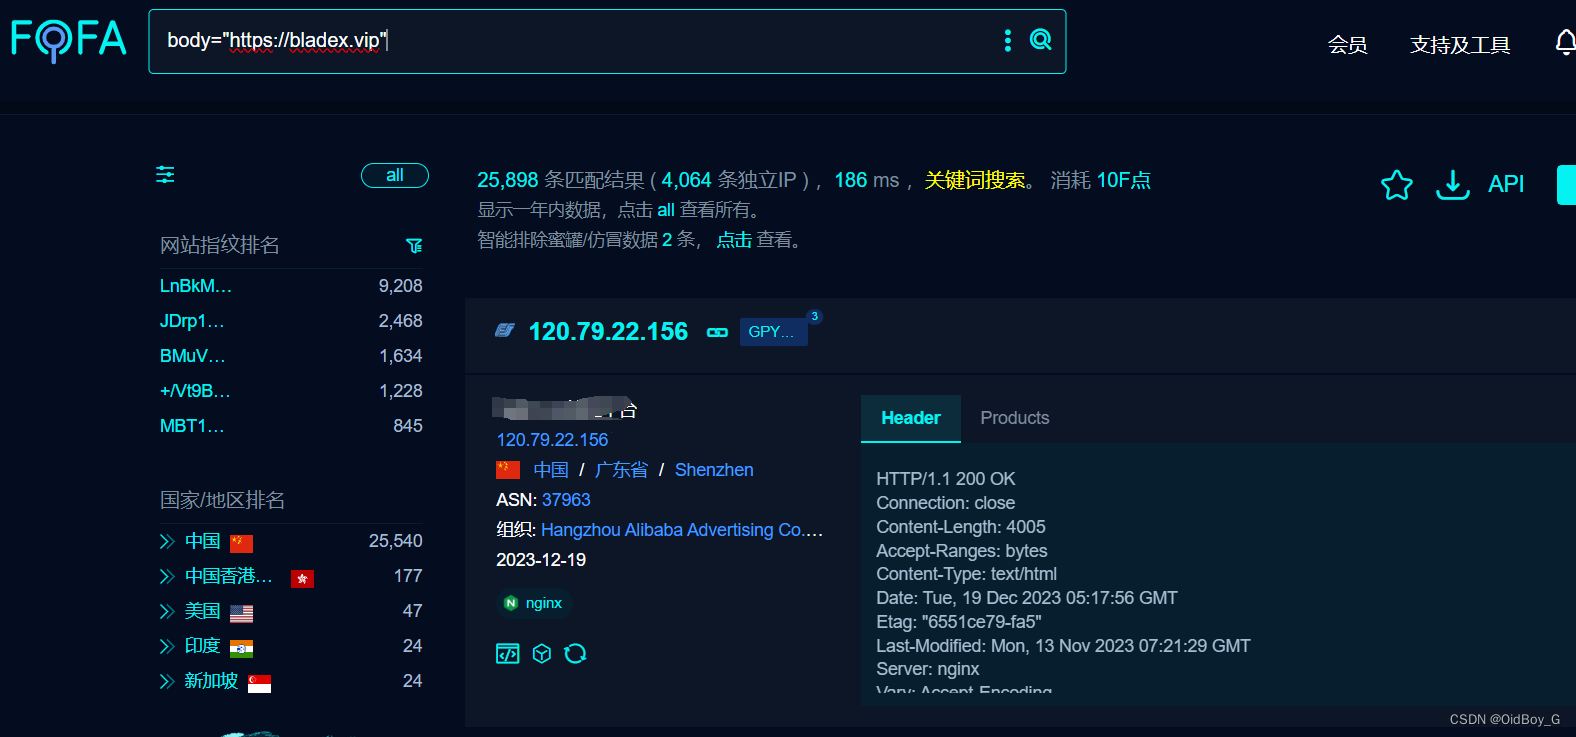Select BMuV… fingerprint entry

tap(193, 356)
